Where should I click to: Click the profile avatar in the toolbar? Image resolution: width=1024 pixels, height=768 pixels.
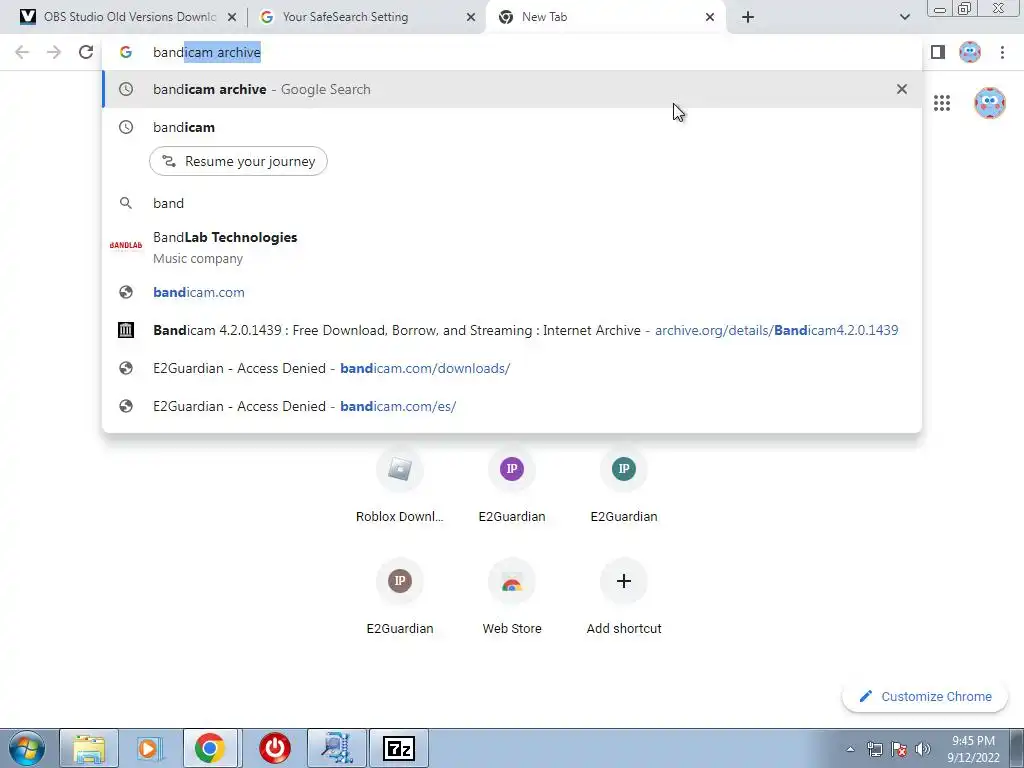click(970, 52)
